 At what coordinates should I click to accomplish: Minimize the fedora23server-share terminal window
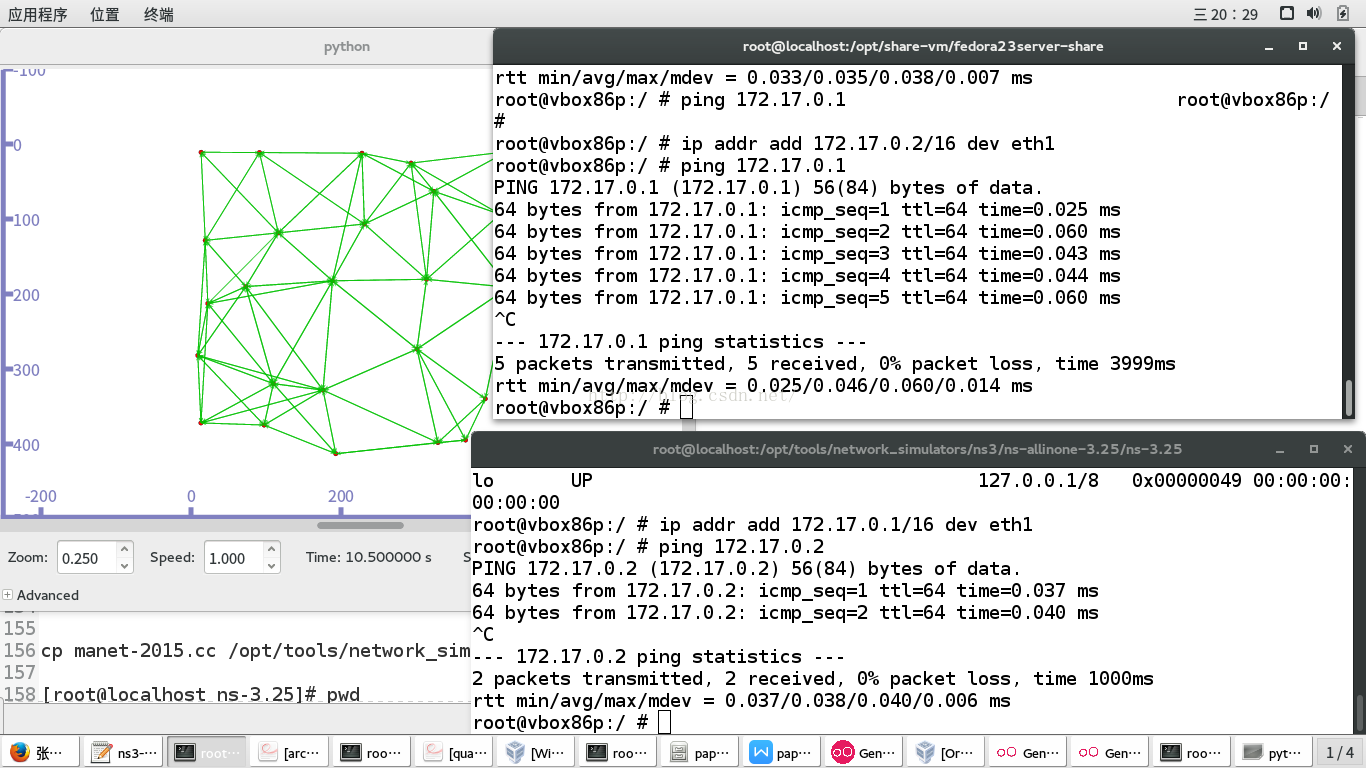(x=1268, y=46)
